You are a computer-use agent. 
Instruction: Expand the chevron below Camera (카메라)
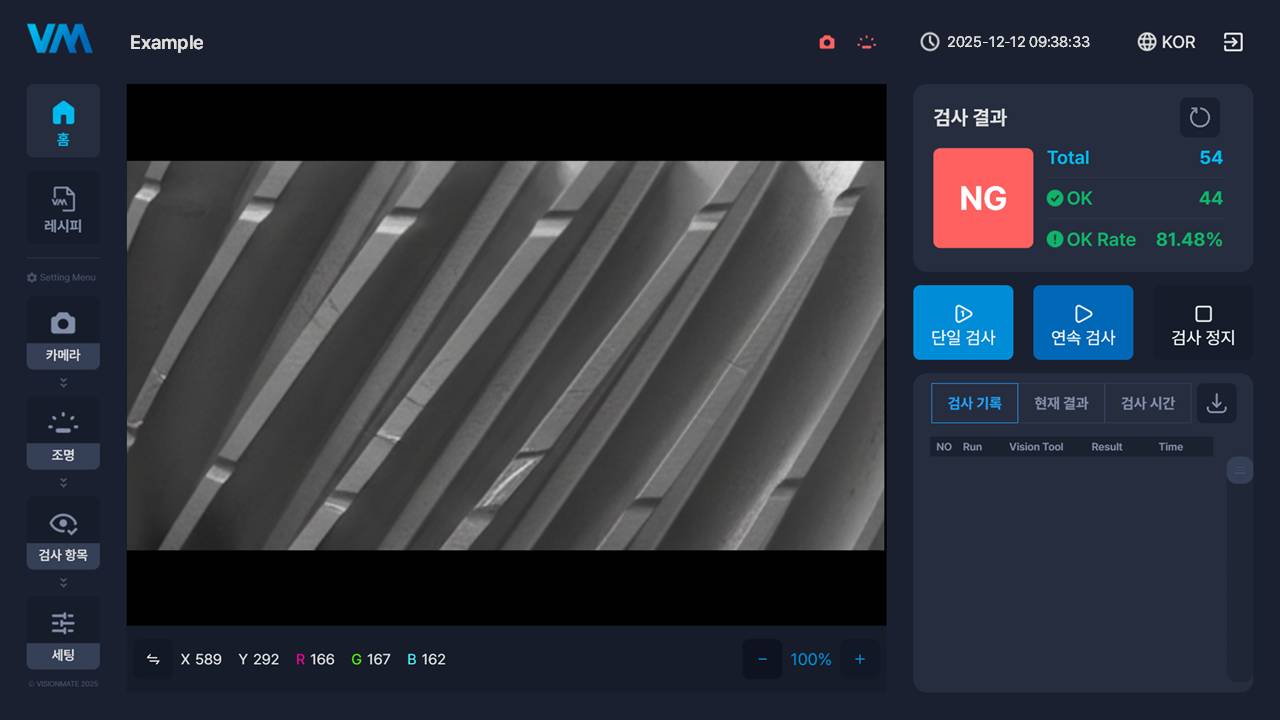pyautogui.click(x=63, y=383)
